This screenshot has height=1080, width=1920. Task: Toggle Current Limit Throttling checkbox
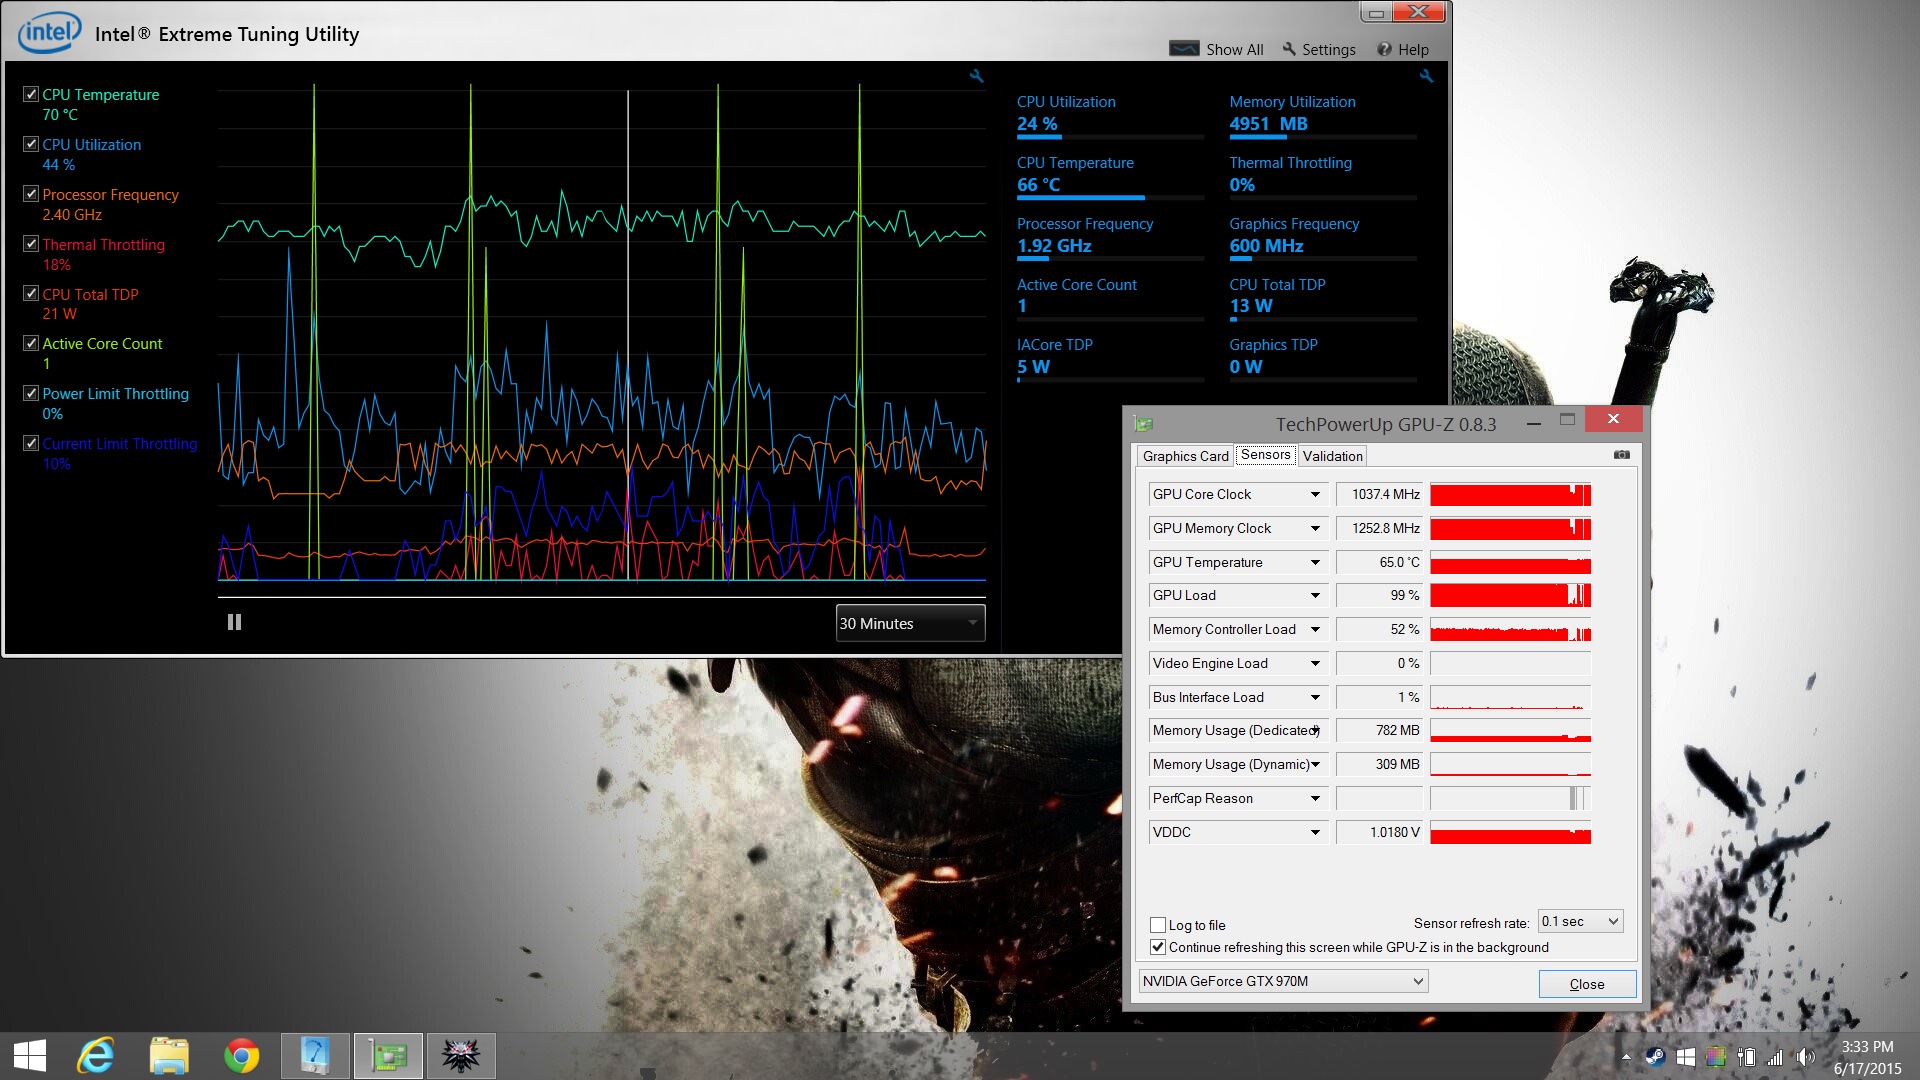pos(31,443)
